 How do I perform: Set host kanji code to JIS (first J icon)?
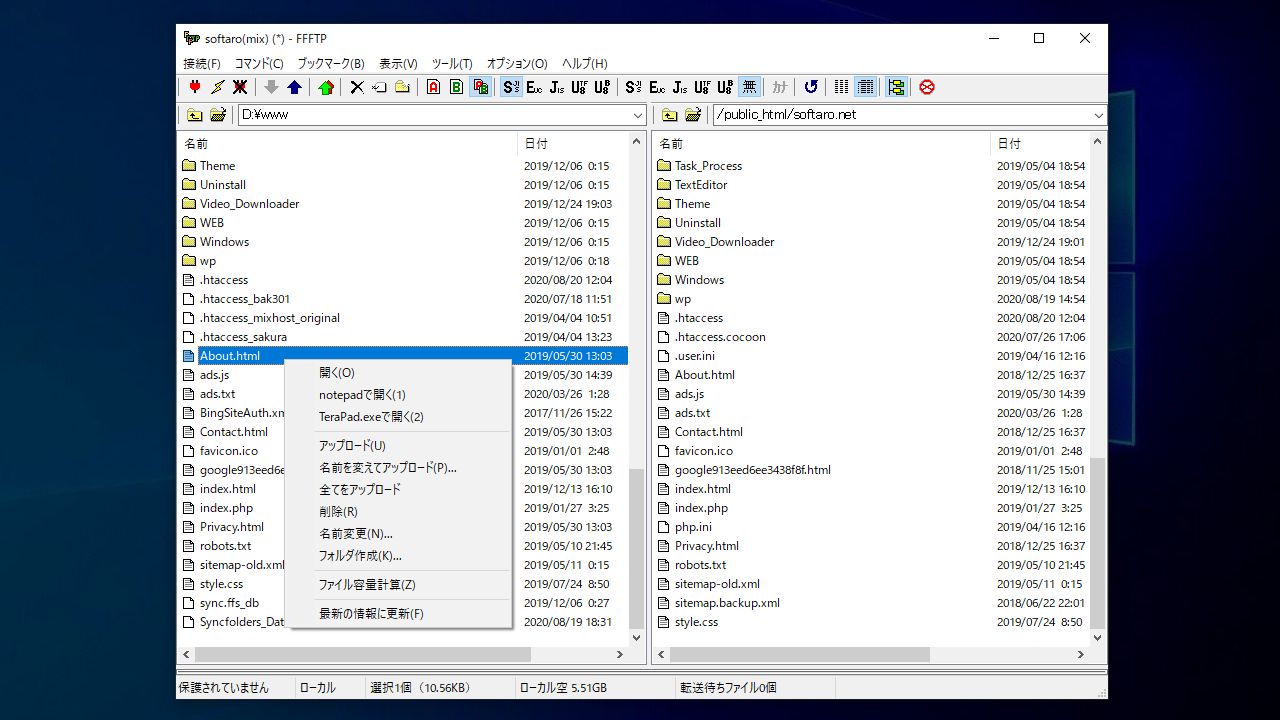click(x=557, y=87)
